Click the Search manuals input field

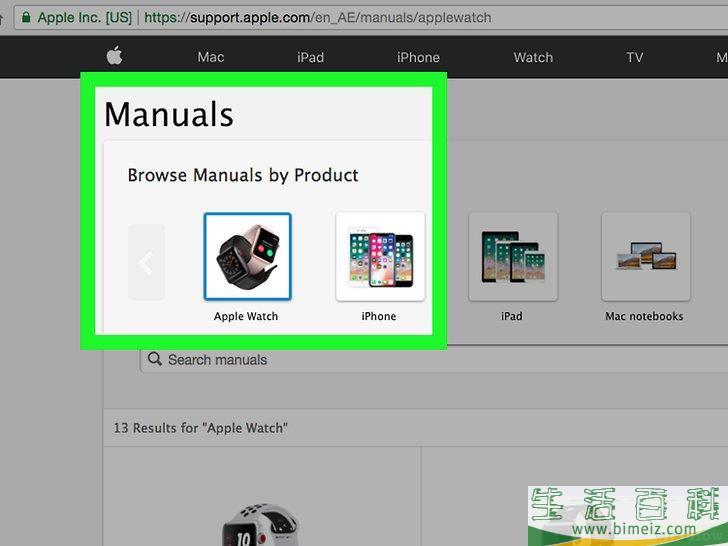coord(434,360)
